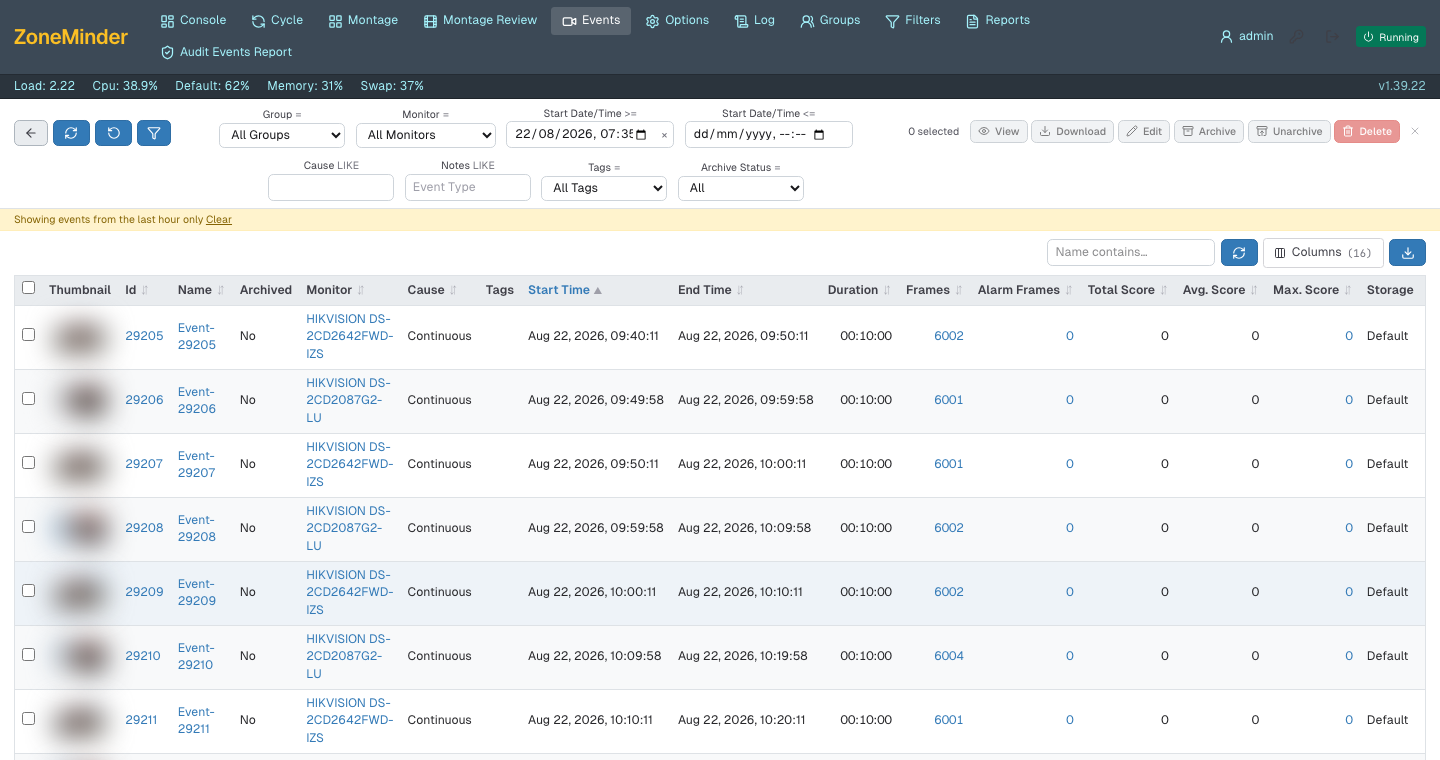Screen dimensions: 1440x760
Task: Mark the checkbox for Event-29211
Action: [x=29, y=719]
